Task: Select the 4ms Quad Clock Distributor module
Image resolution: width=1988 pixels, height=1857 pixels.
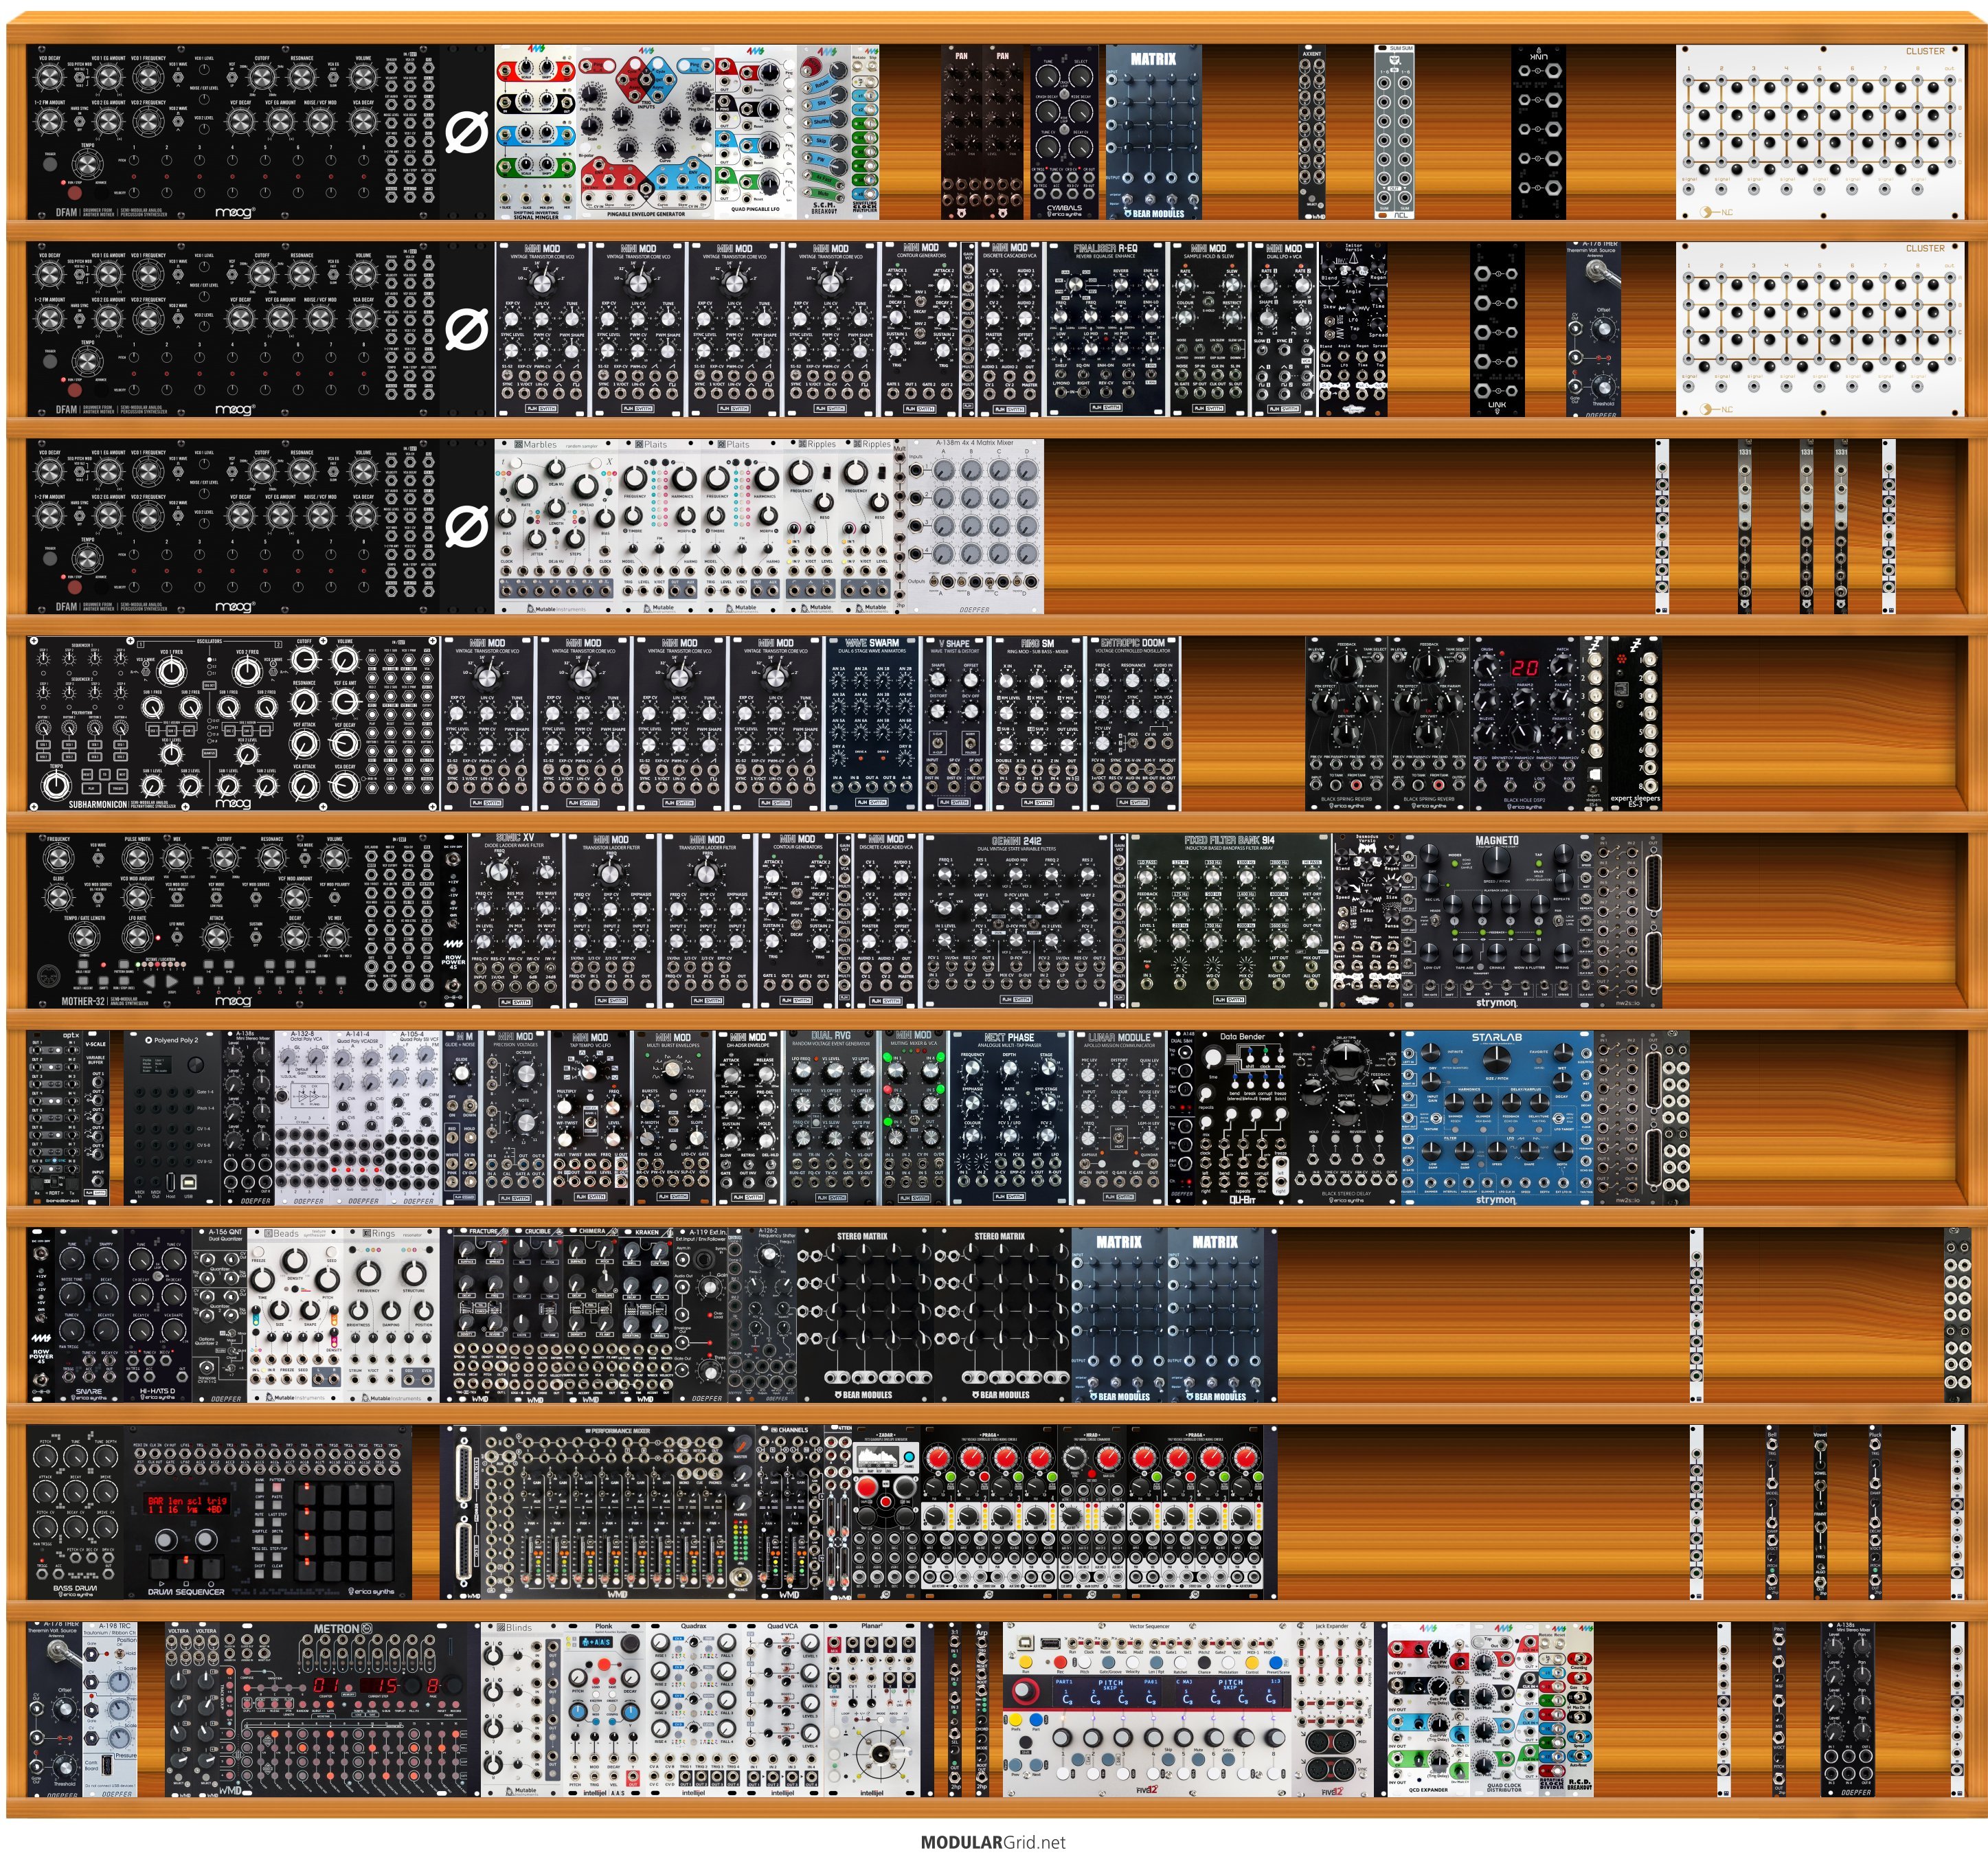Action: [x=1504, y=1709]
